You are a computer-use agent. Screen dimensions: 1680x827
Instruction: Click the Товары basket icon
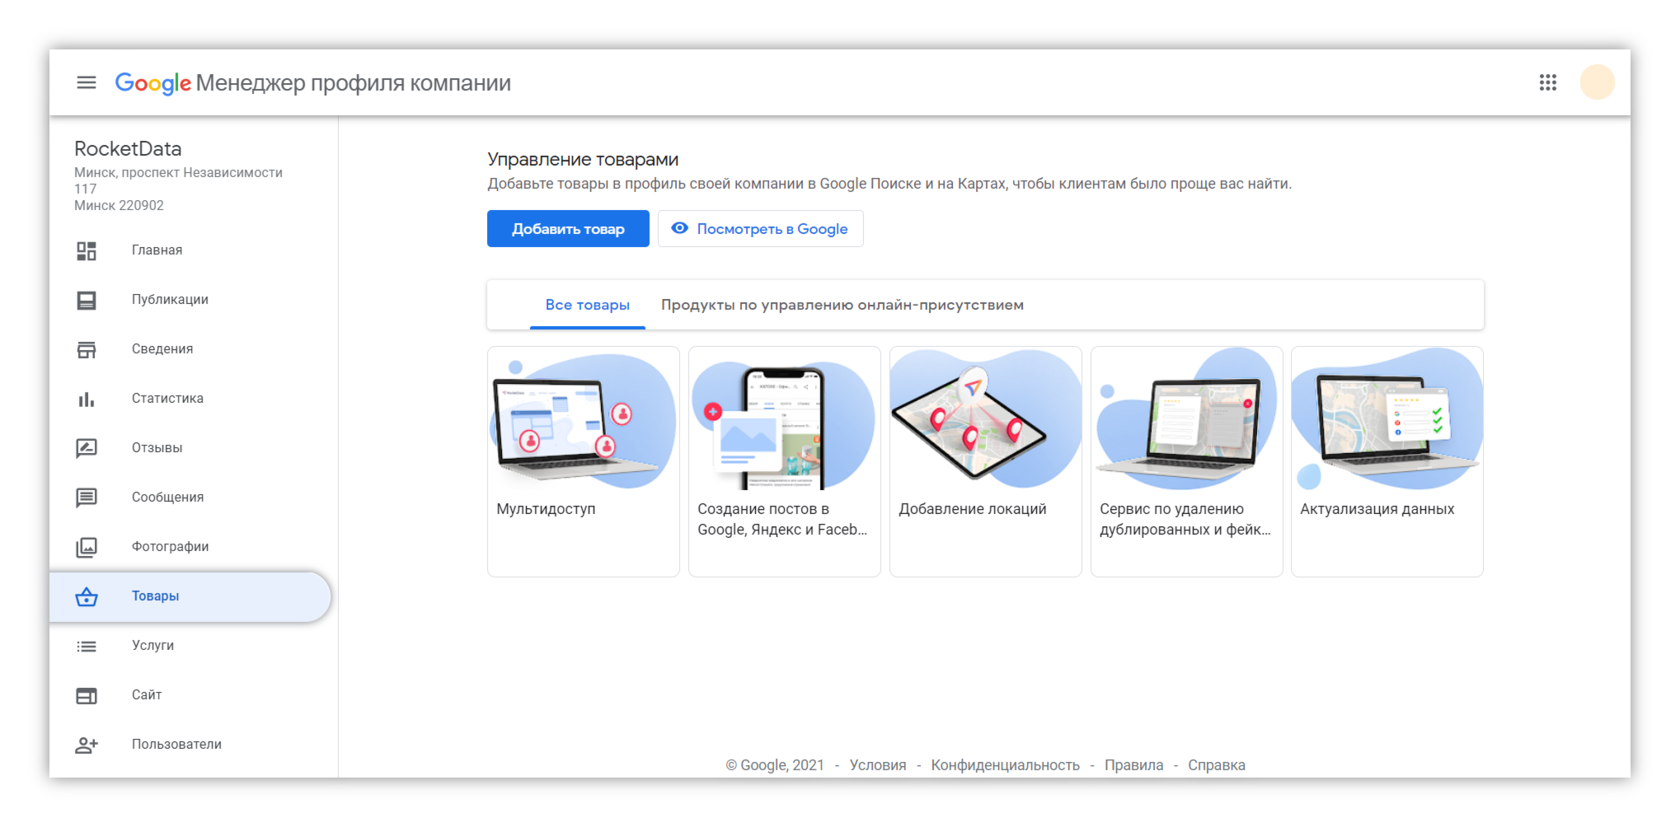[x=87, y=597]
